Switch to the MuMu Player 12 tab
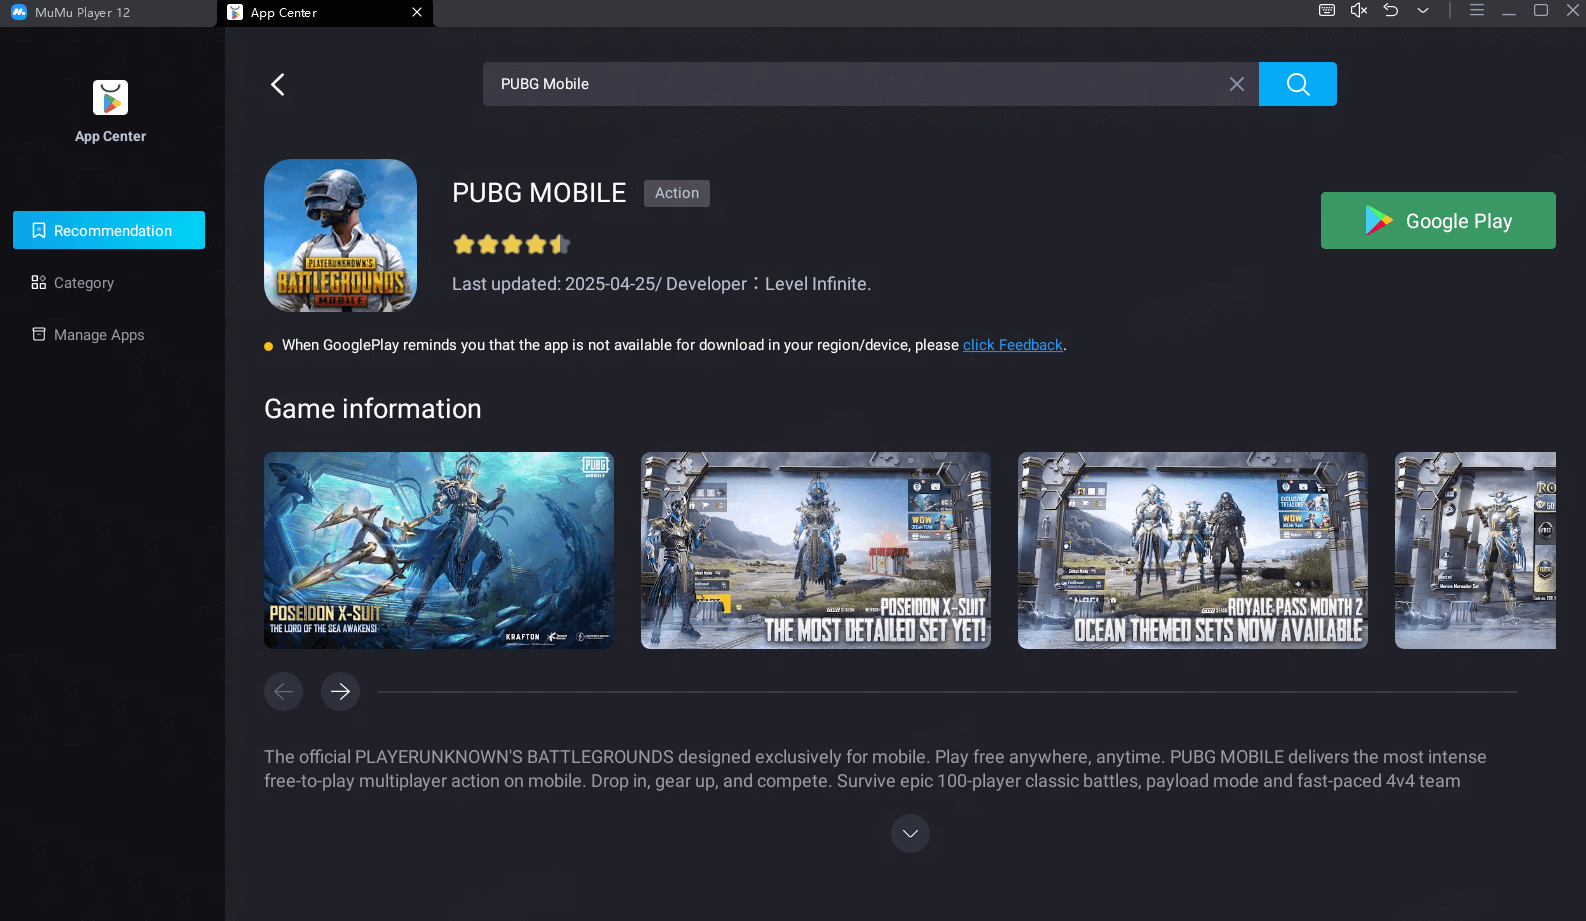The image size is (1586, 921). (x=108, y=13)
